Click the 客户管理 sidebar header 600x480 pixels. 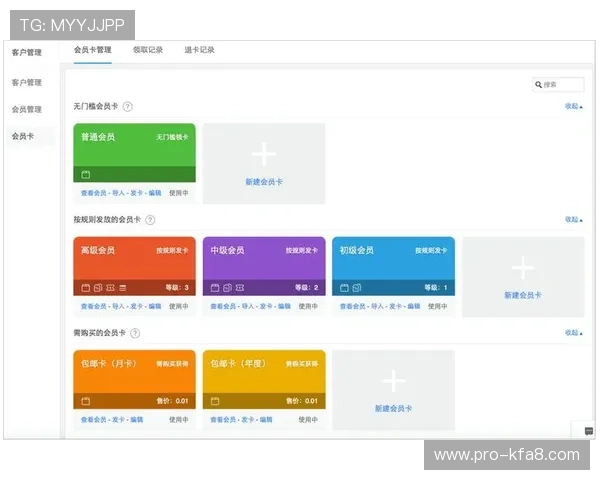pyautogui.click(x=26, y=52)
